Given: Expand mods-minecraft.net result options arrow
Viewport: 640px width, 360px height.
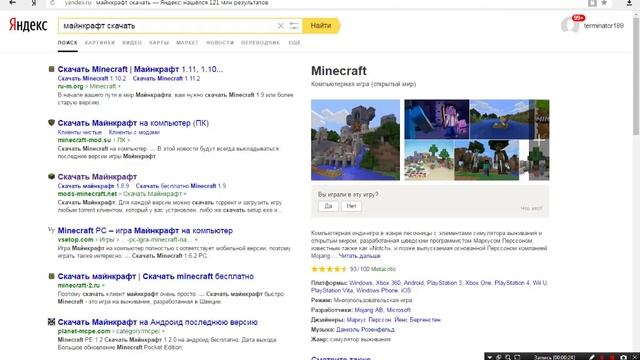Looking at the screenshot, I should [x=185, y=194].
